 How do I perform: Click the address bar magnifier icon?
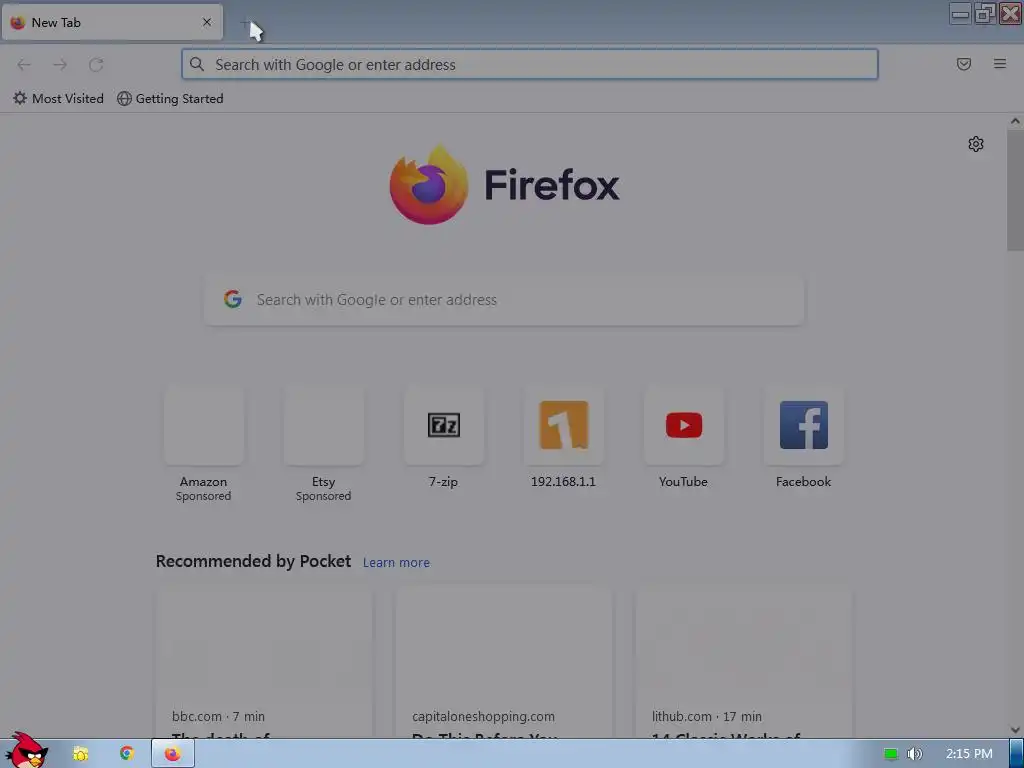point(197,64)
